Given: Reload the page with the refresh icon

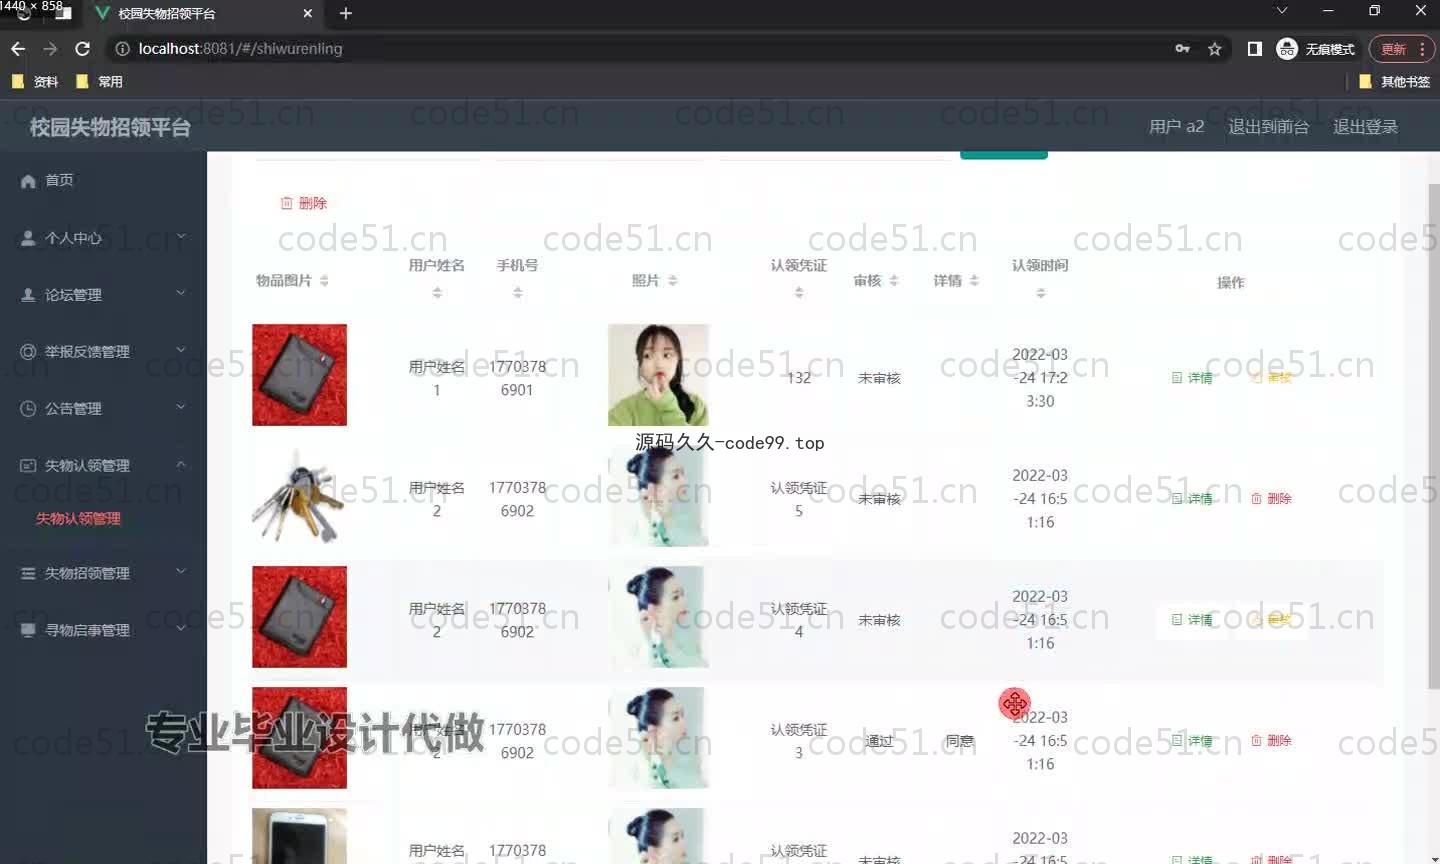Looking at the screenshot, I should point(83,49).
